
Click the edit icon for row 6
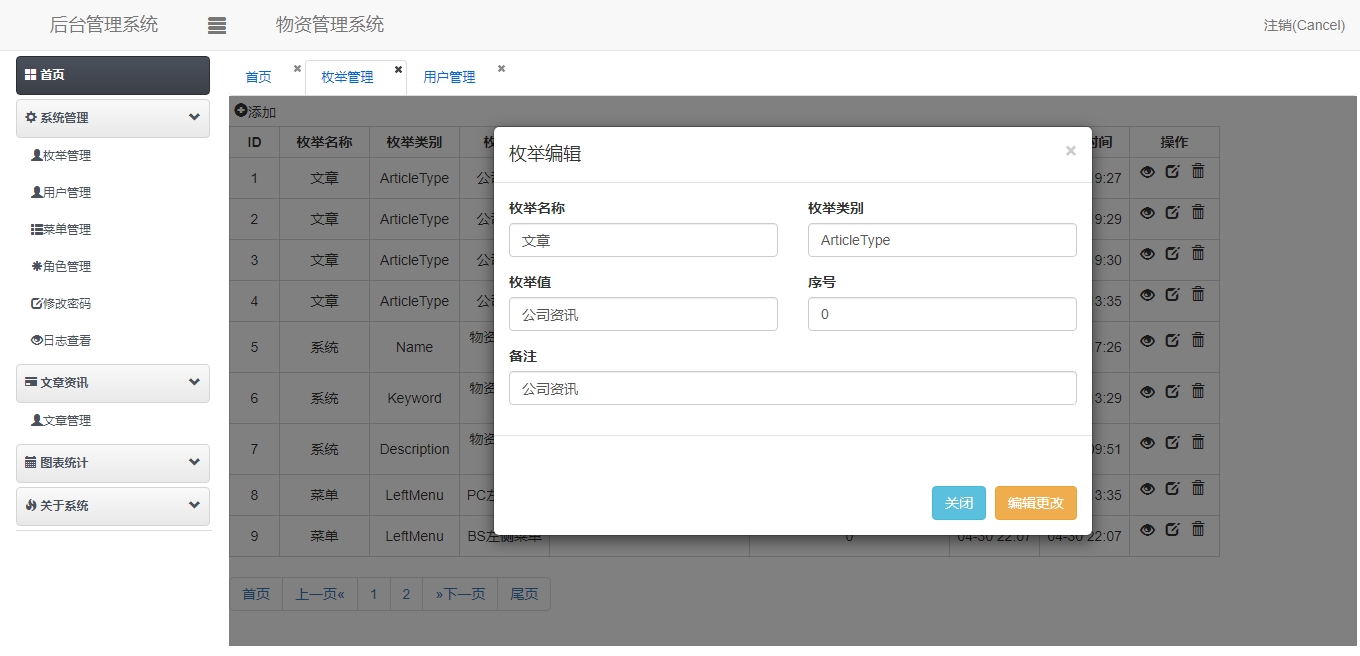(1172, 391)
